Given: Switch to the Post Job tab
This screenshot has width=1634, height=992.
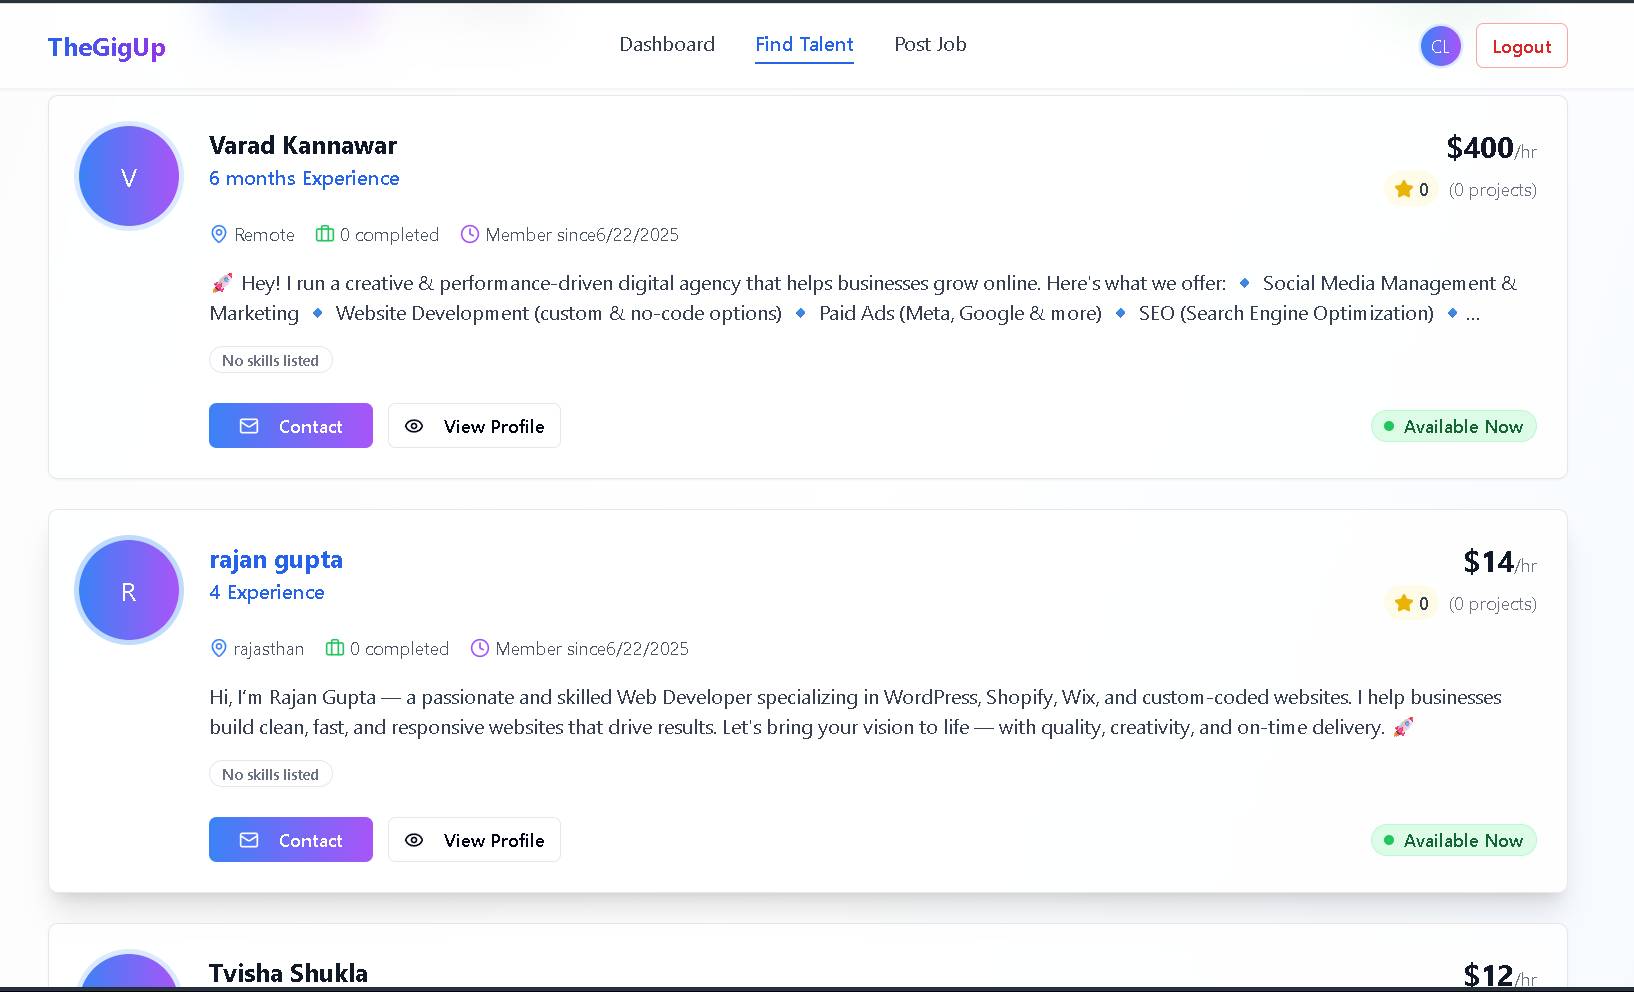Looking at the screenshot, I should pos(930,45).
